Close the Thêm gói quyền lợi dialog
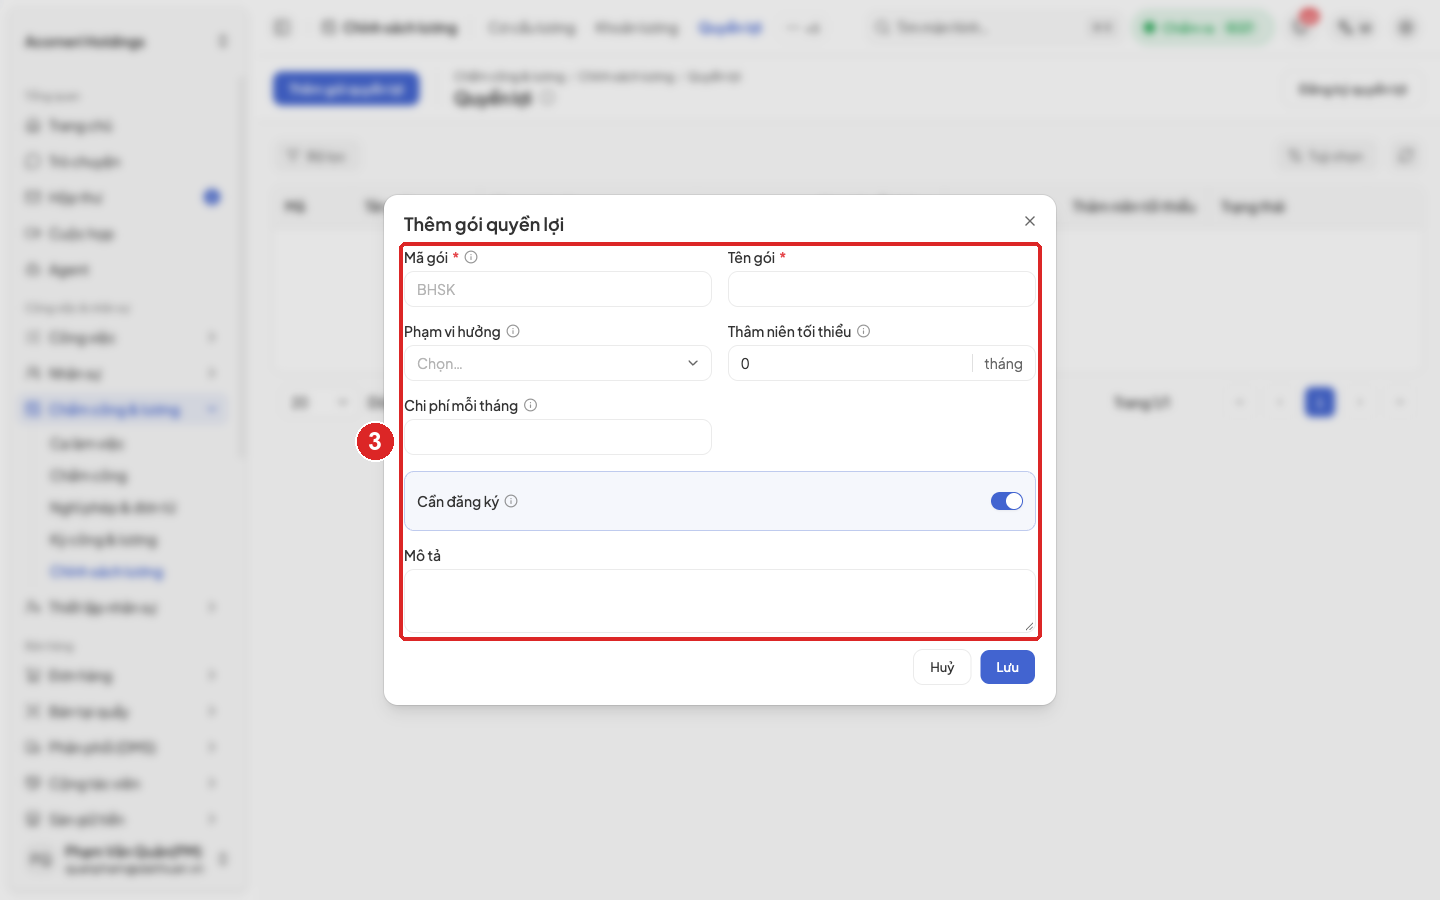The height and width of the screenshot is (900, 1440). (x=1030, y=221)
